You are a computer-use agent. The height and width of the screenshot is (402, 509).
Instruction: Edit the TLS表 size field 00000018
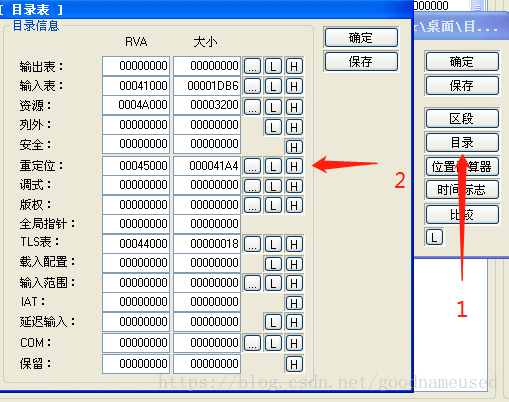(207, 244)
